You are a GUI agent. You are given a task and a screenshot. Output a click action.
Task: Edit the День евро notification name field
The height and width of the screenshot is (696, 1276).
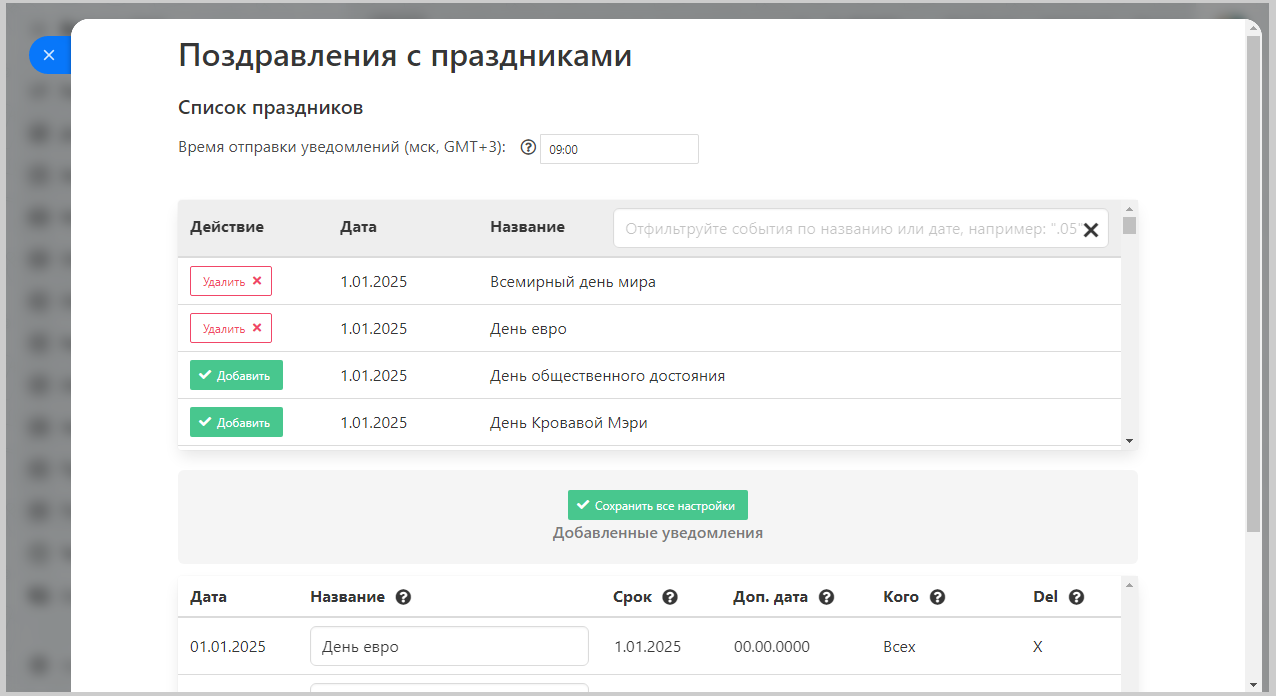(449, 646)
